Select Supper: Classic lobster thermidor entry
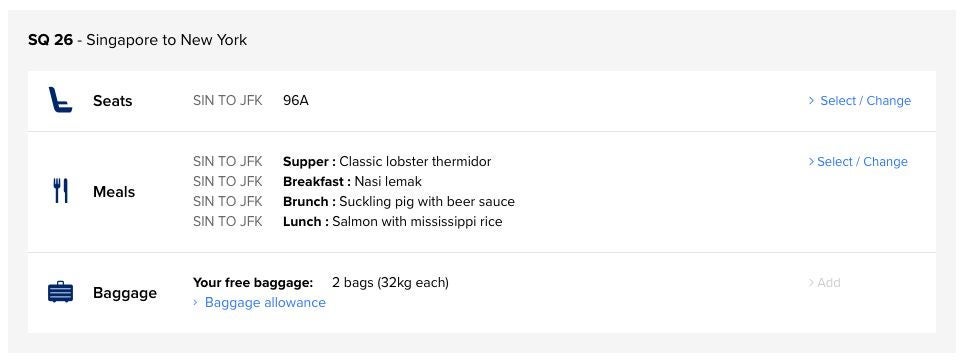964x362 pixels. 387,162
